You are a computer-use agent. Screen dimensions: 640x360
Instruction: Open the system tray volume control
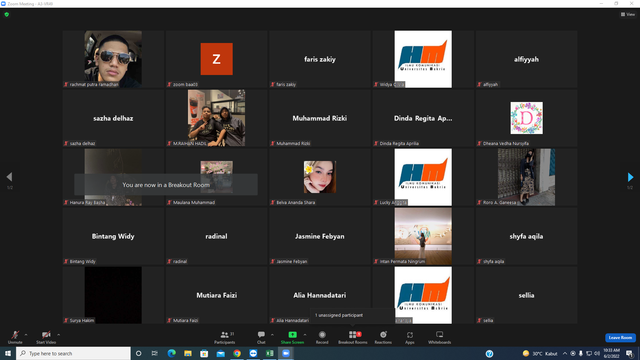(597, 353)
